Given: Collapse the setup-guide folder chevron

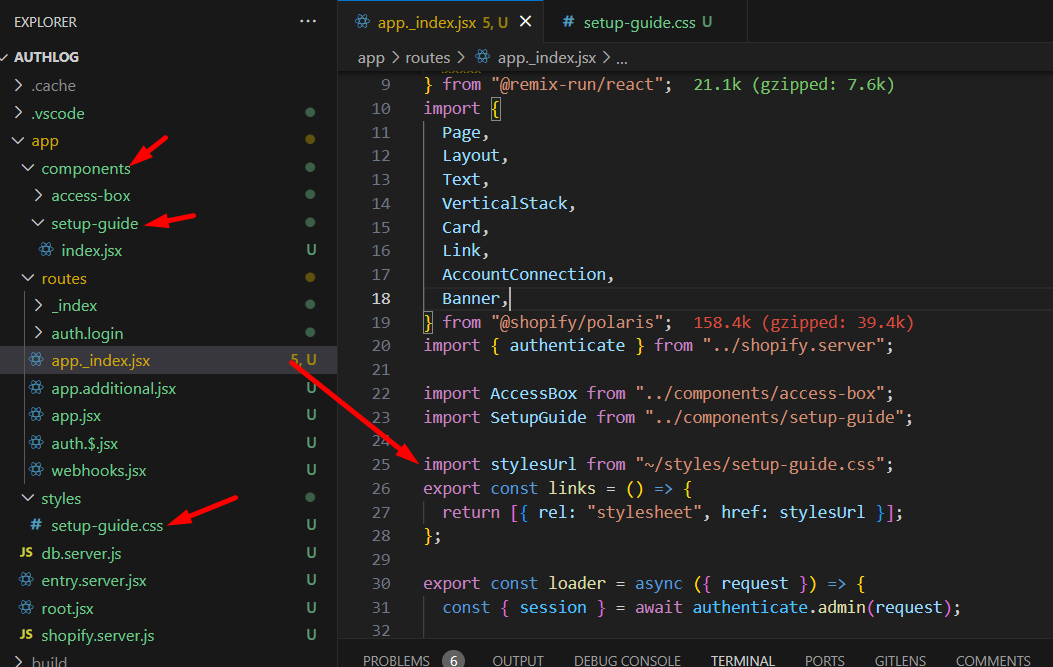Looking at the screenshot, I should click(x=38, y=223).
